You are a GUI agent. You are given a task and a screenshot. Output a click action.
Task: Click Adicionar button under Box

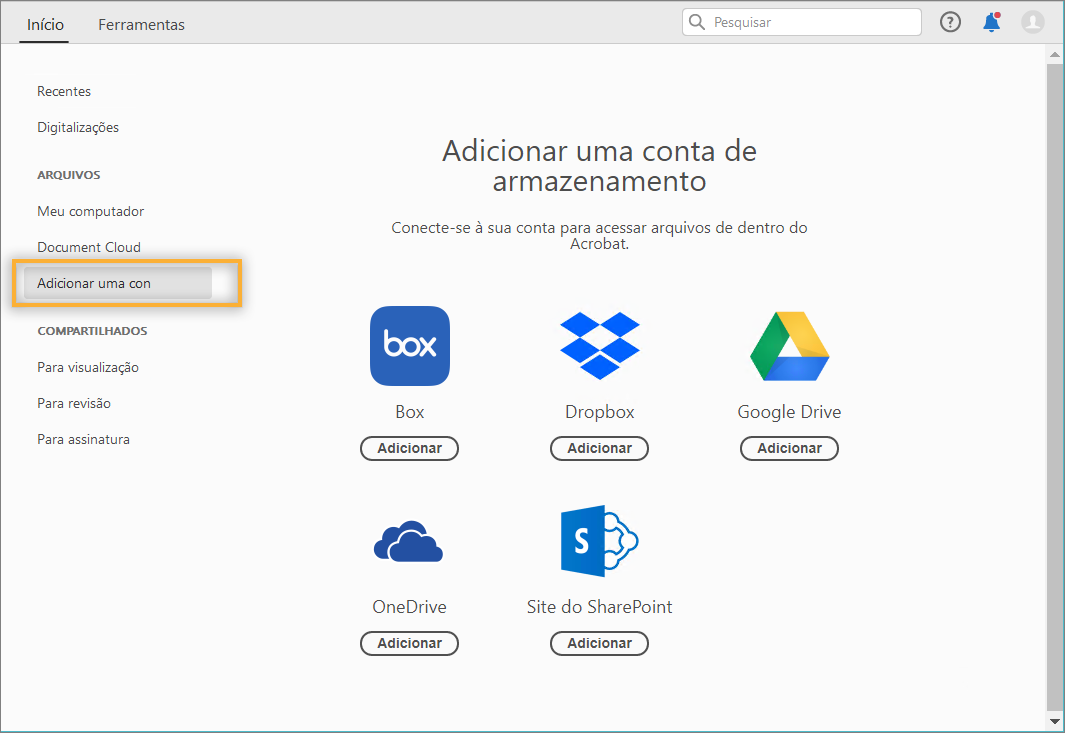coord(410,448)
